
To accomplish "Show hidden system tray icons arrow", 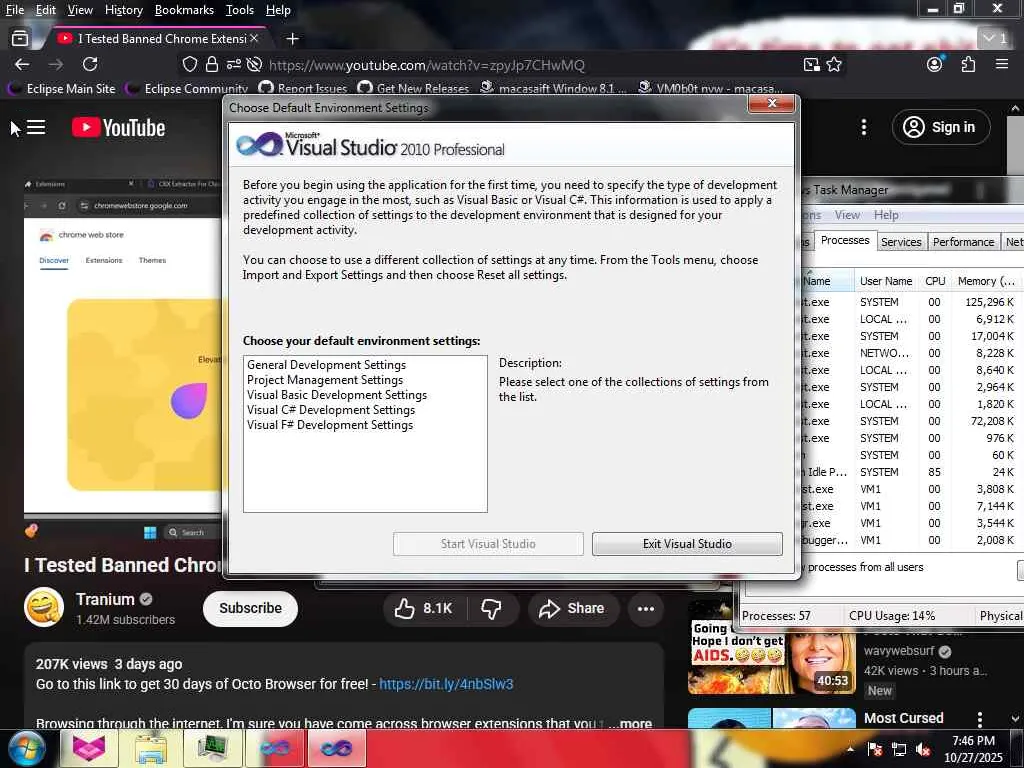I will 850,749.
